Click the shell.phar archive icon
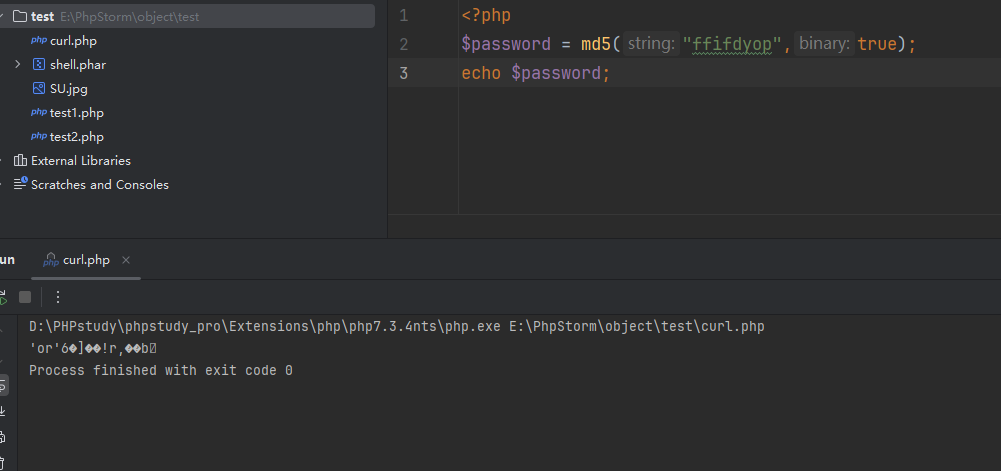Screen dimensions: 1001x471 click(x=39, y=65)
